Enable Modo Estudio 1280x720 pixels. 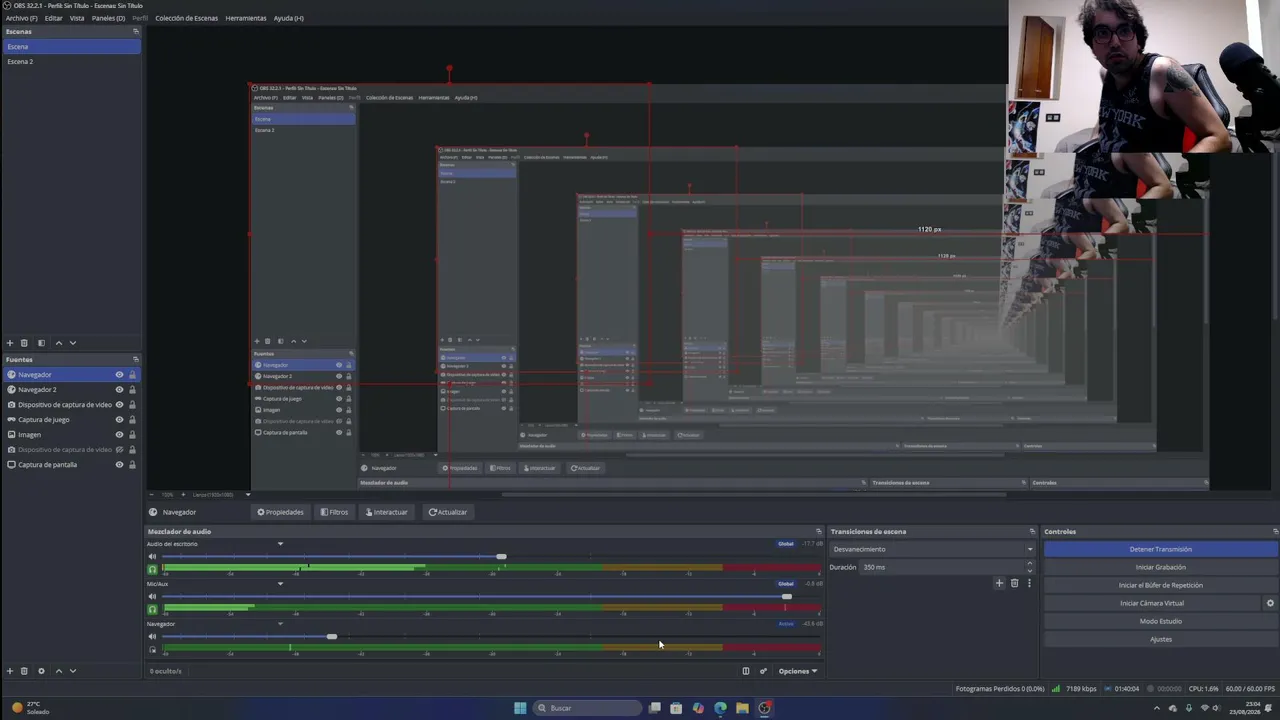tap(1161, 621)
